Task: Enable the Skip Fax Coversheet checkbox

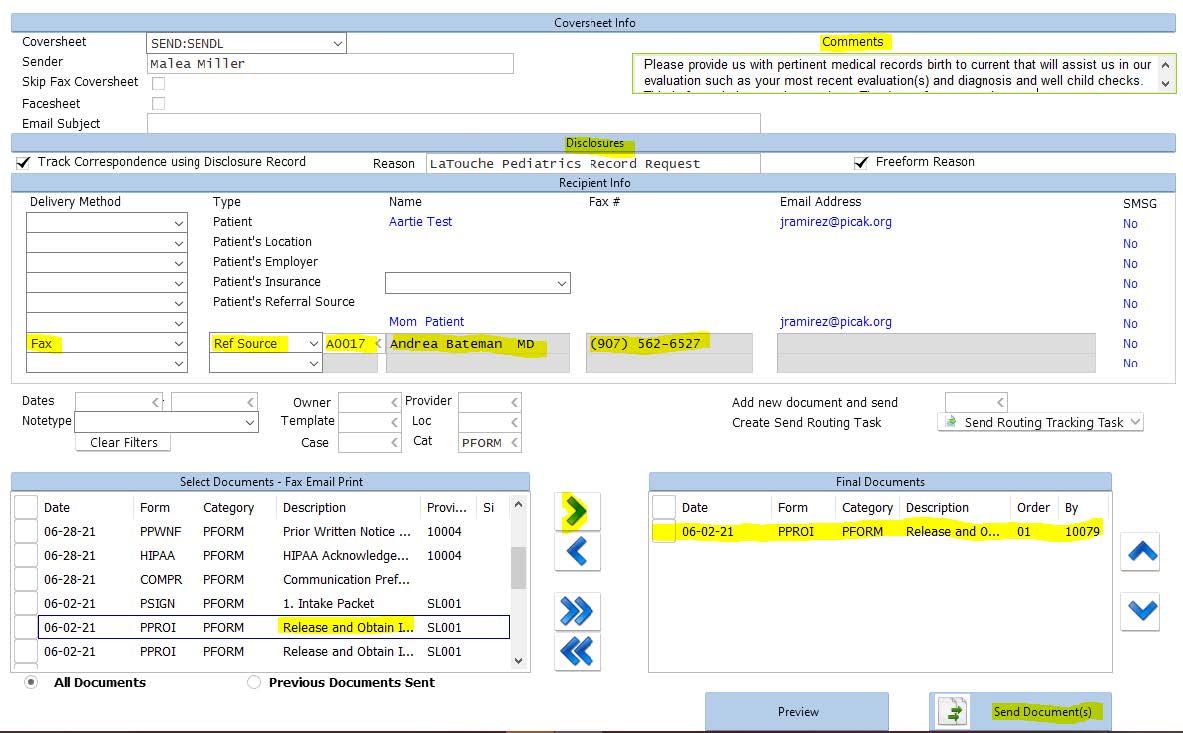Action: coord(158,83)
